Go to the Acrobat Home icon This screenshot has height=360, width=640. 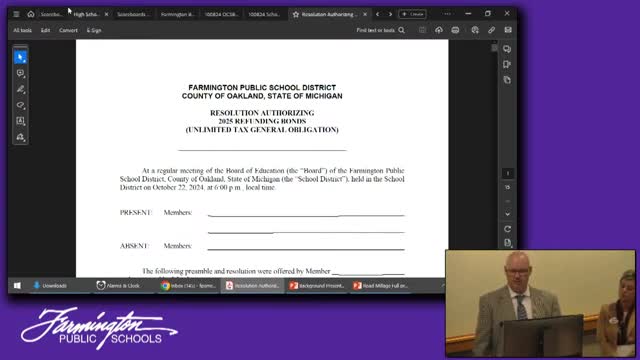(x=31, y=14)
